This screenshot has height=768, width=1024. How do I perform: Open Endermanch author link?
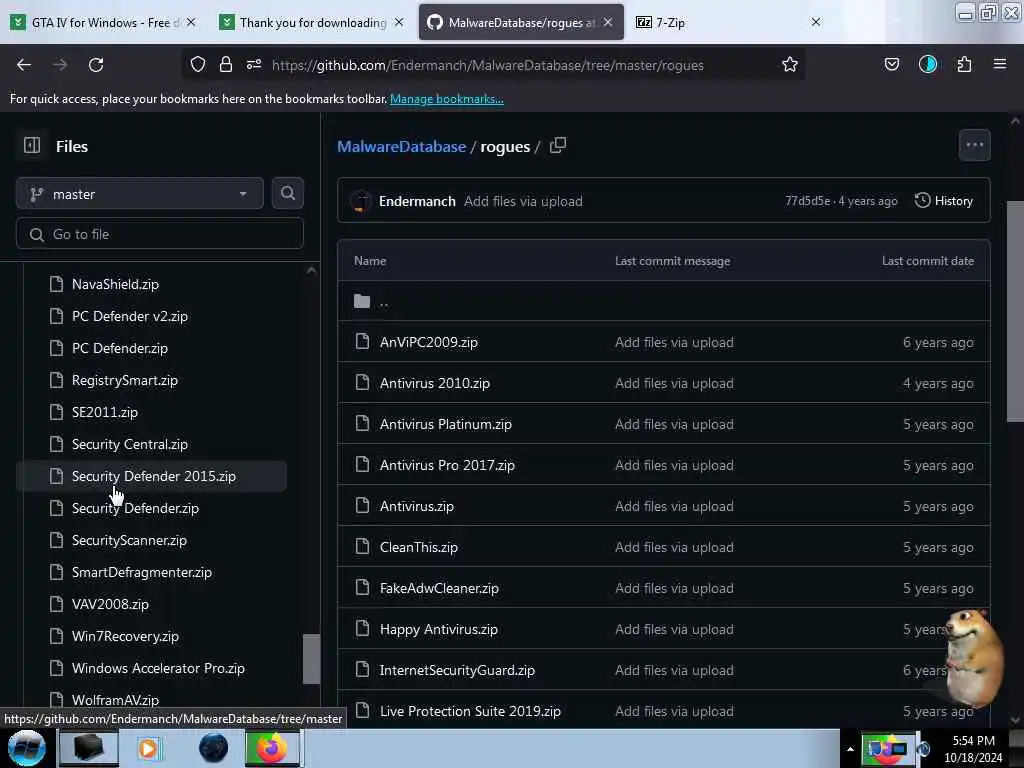click(x=417, y=201)
